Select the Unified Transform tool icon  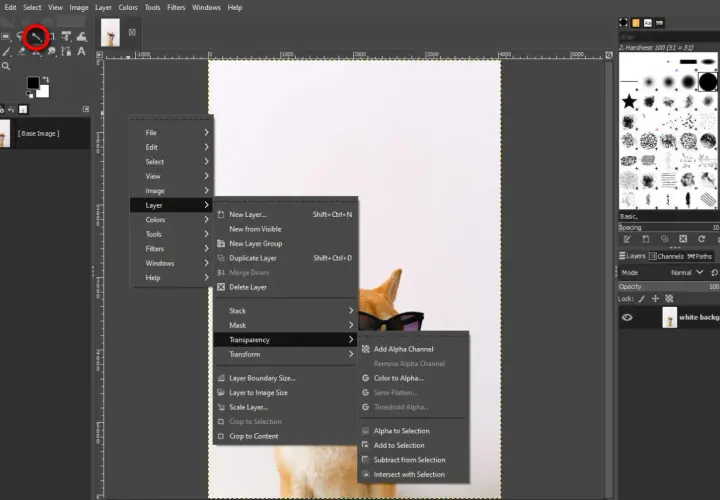click(x=66, y=37)
